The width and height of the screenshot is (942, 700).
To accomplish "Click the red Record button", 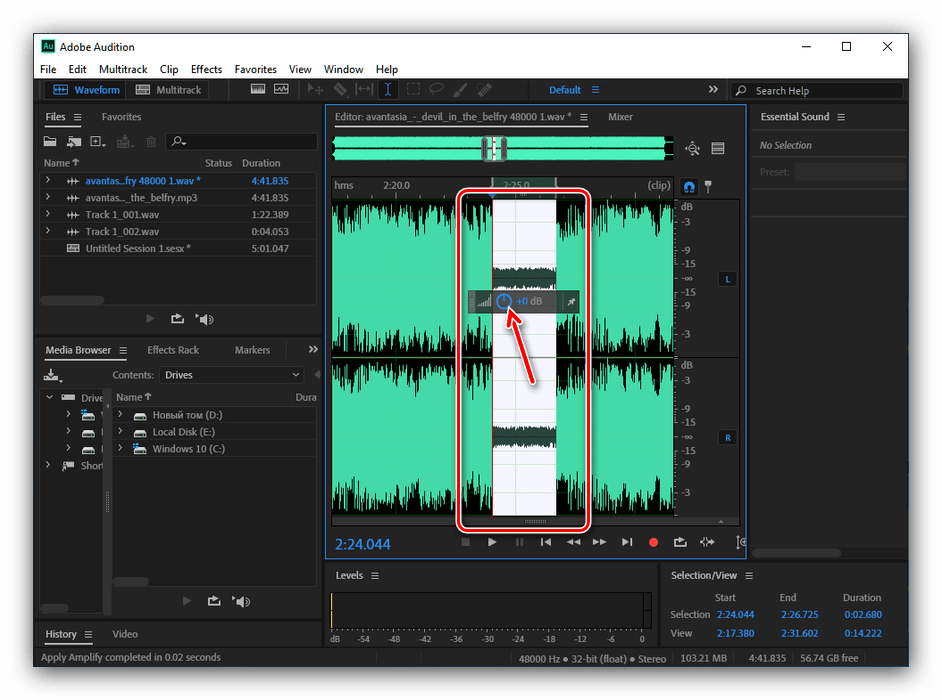I will [653, 542].
